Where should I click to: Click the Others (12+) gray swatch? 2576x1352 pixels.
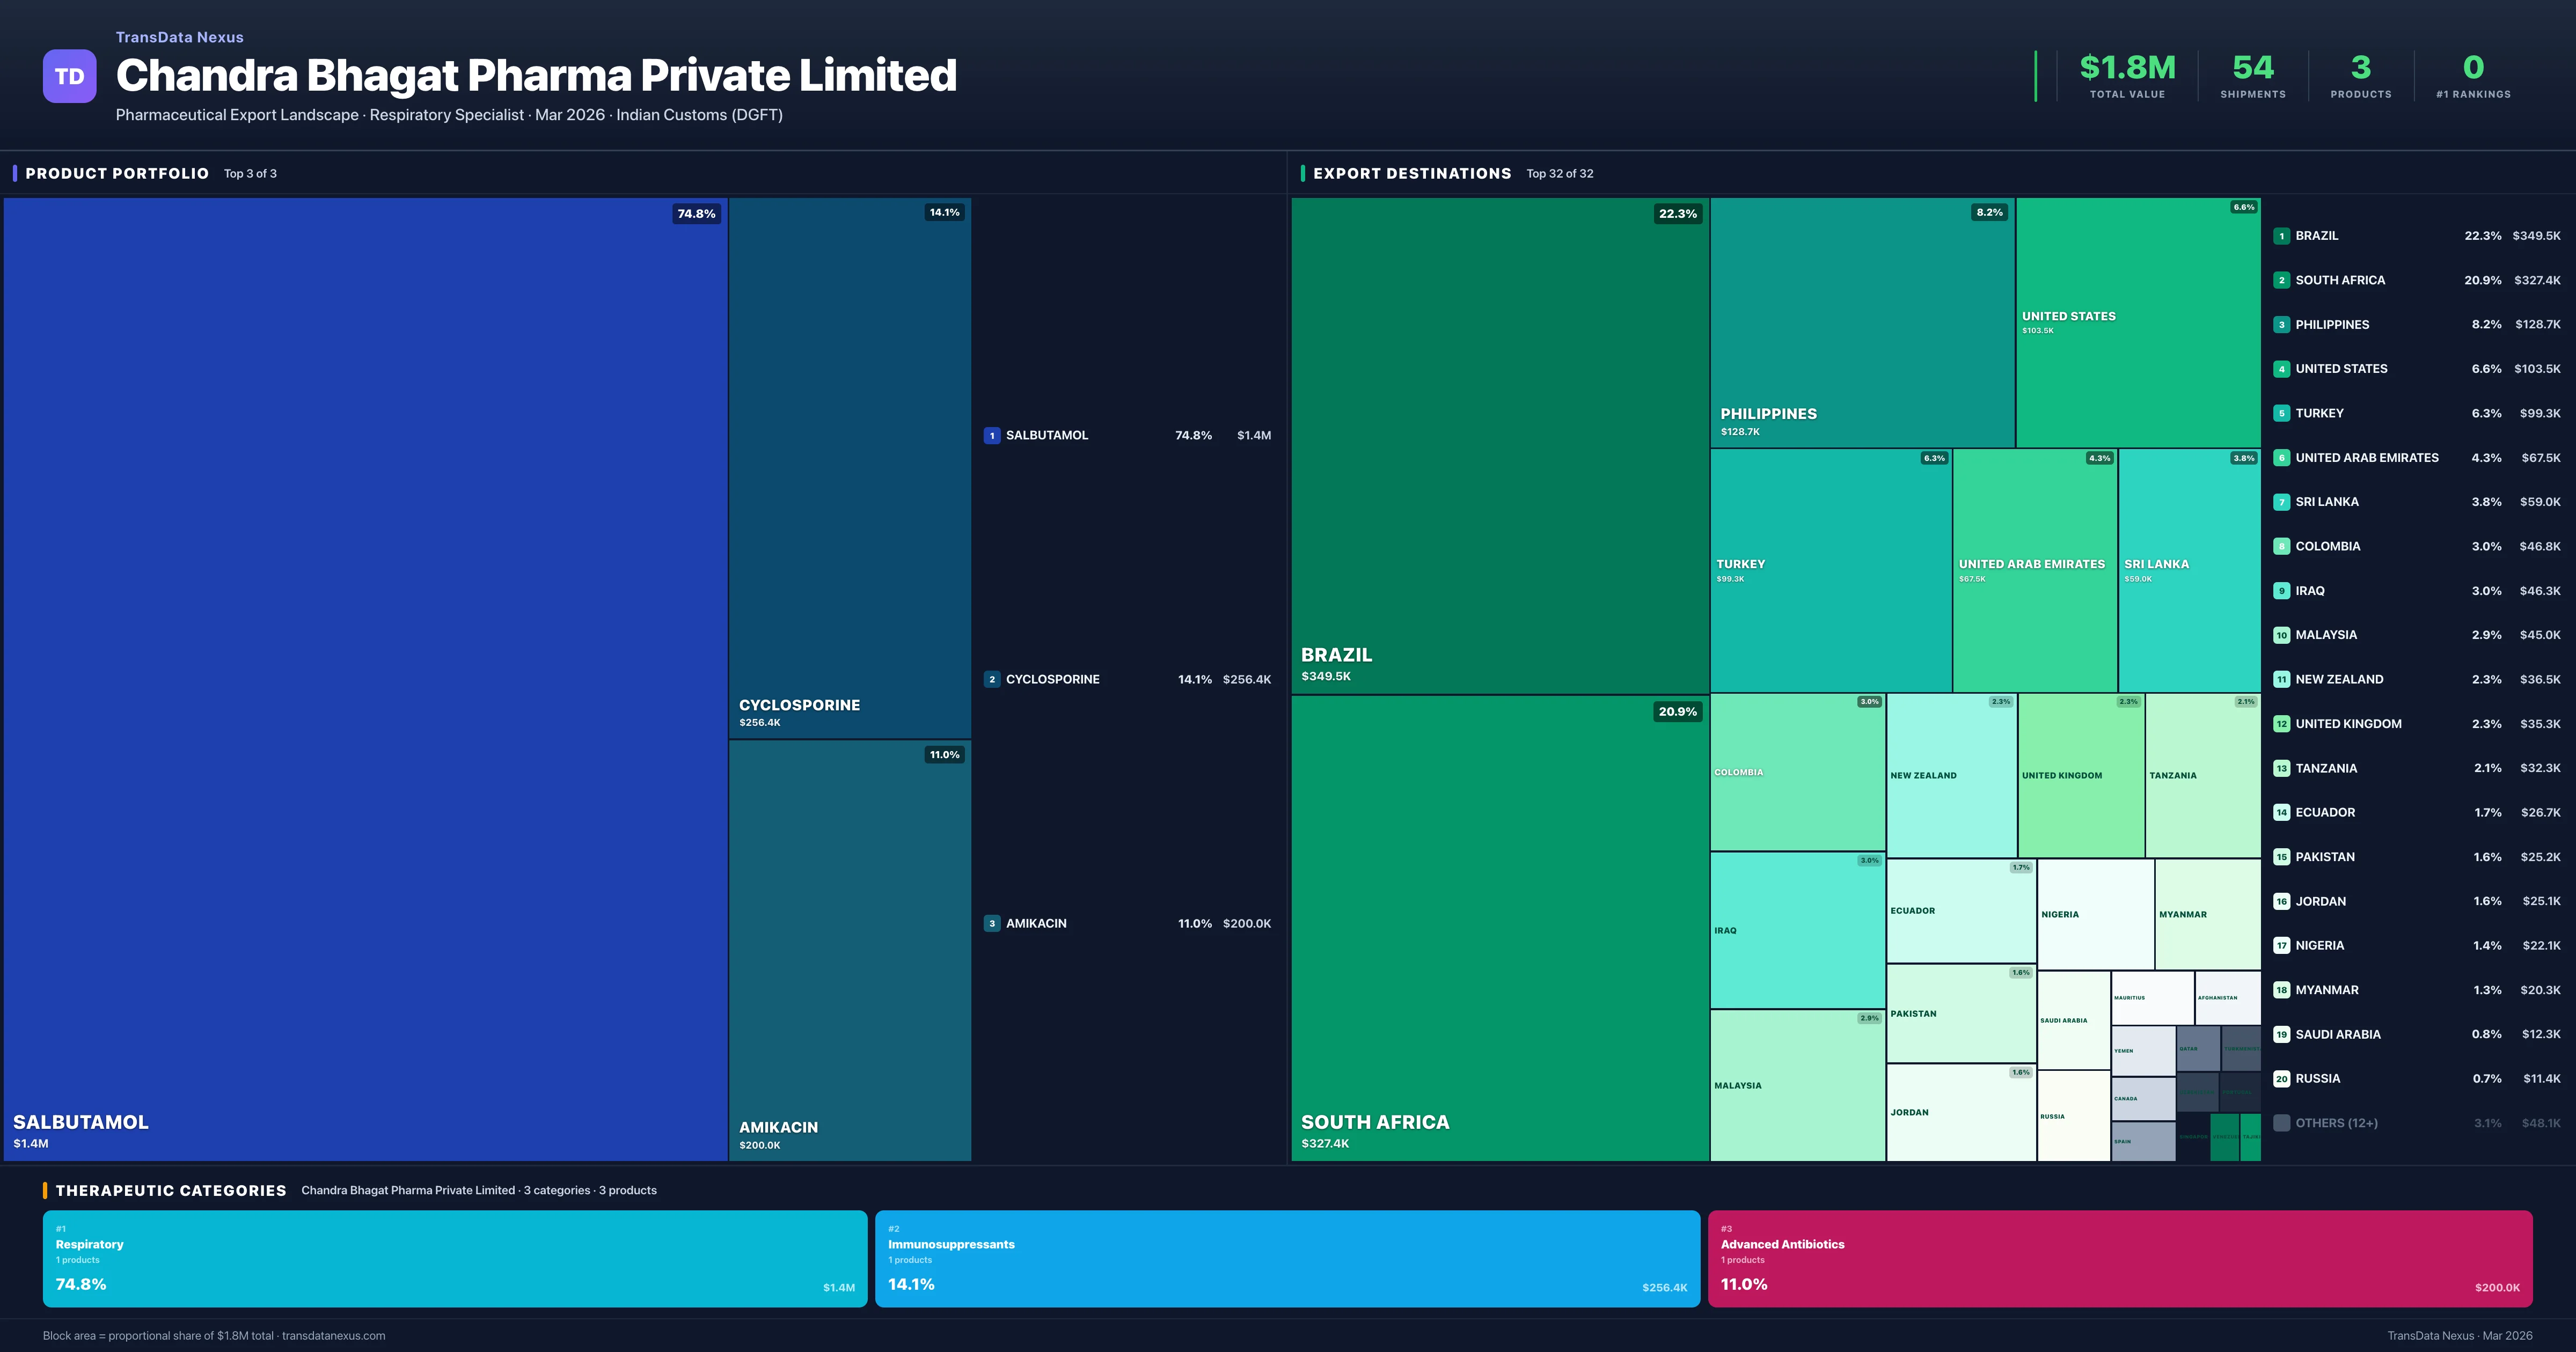(2281, 1123)
